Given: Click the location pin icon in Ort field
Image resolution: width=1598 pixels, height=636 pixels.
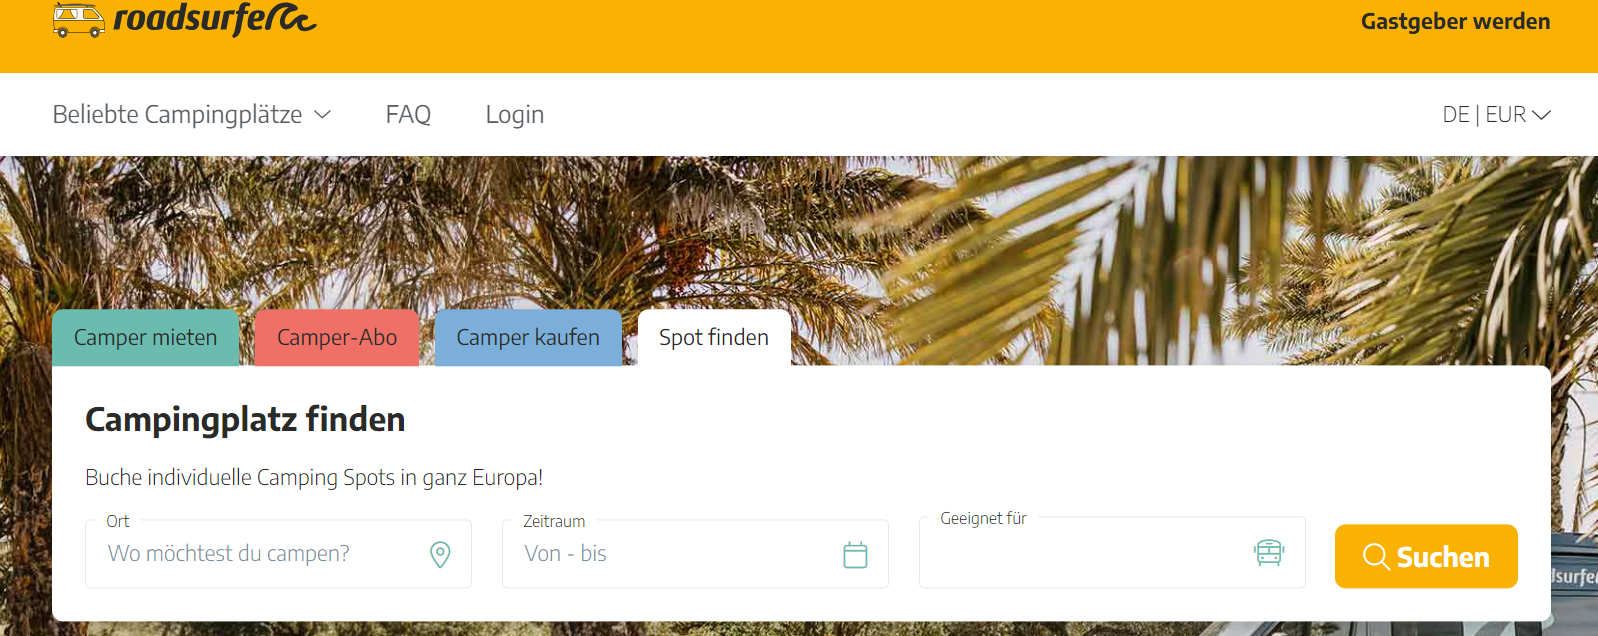Looking at the screenshot, I should tap(440, 554).
